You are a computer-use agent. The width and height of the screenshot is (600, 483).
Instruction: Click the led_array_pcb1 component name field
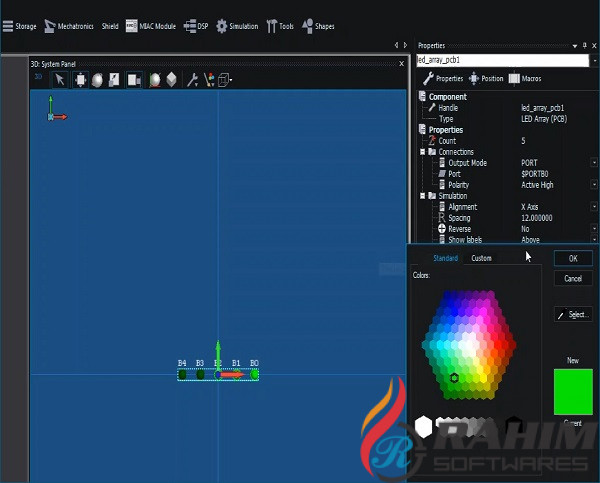(x=502, y=60)
